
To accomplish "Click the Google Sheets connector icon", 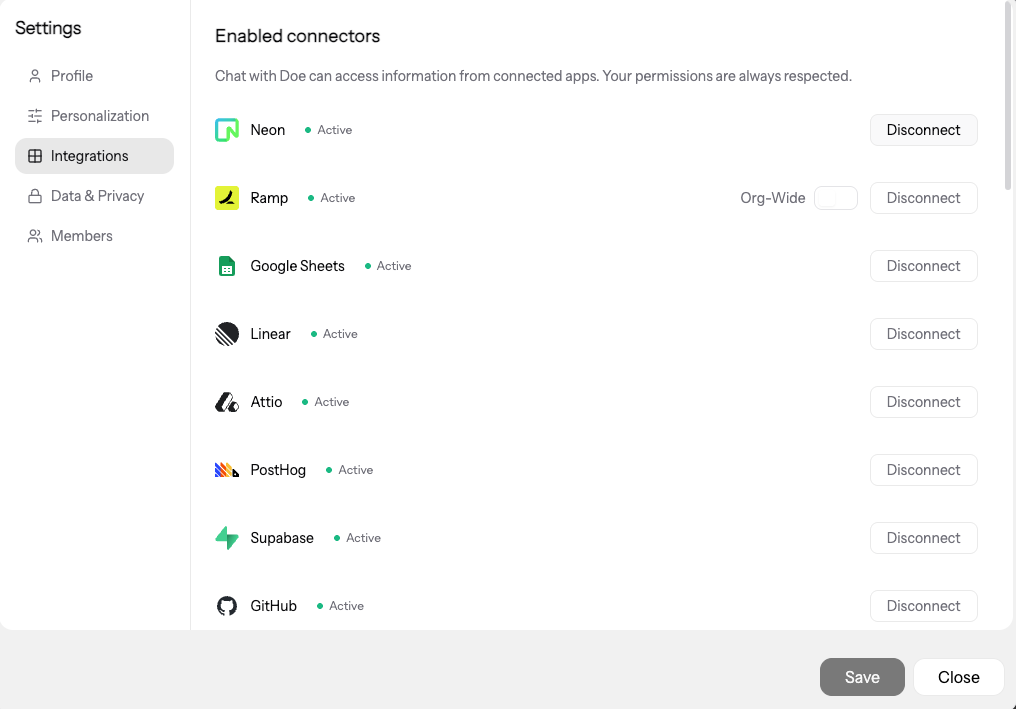I will tap(226, 265).
